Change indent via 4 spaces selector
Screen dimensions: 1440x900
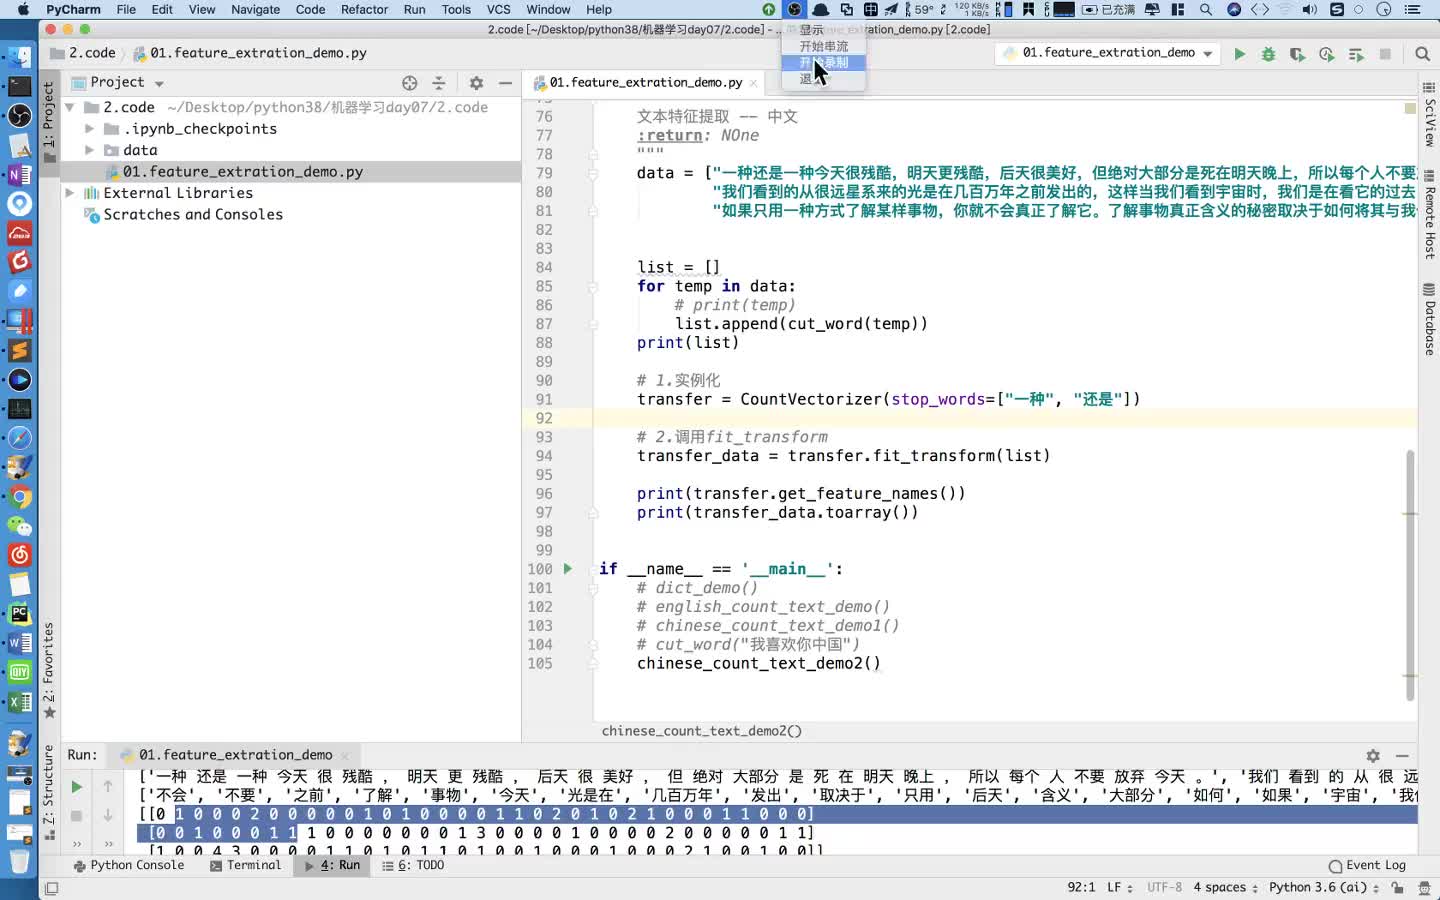1225,888
